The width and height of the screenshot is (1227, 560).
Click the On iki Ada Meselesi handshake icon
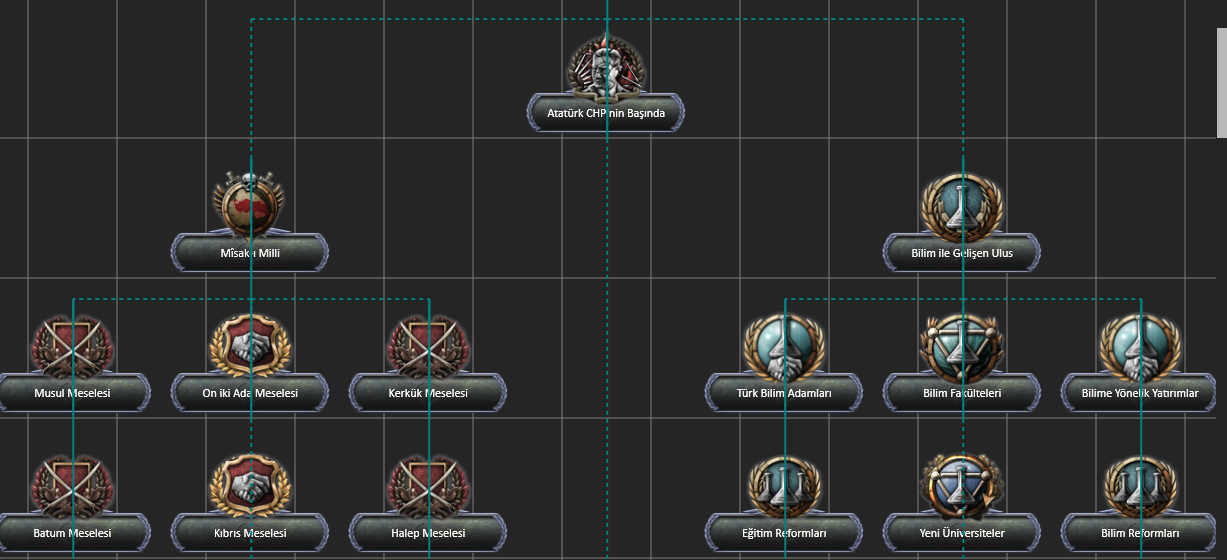pyautogui.click(x=250, y=345)
